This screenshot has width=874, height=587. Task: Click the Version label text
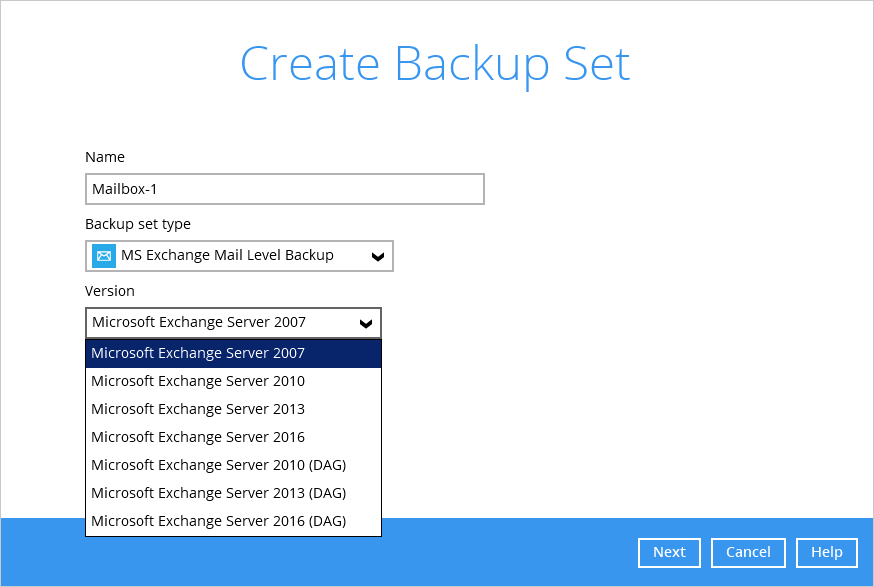point(110,291)
